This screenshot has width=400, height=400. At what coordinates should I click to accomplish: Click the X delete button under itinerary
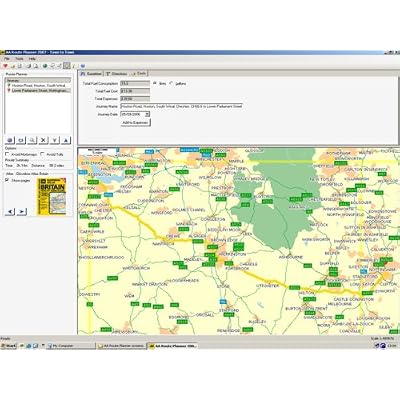(43, 140)
